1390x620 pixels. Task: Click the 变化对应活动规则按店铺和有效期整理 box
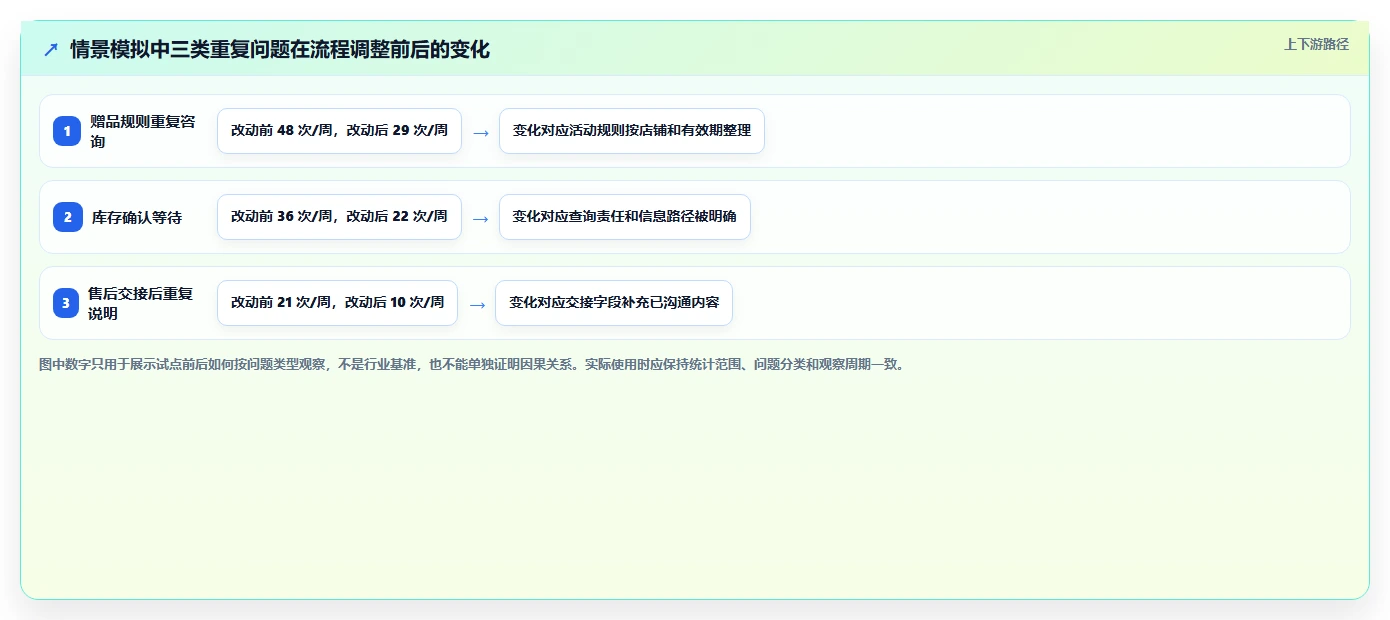click(632, 131)
